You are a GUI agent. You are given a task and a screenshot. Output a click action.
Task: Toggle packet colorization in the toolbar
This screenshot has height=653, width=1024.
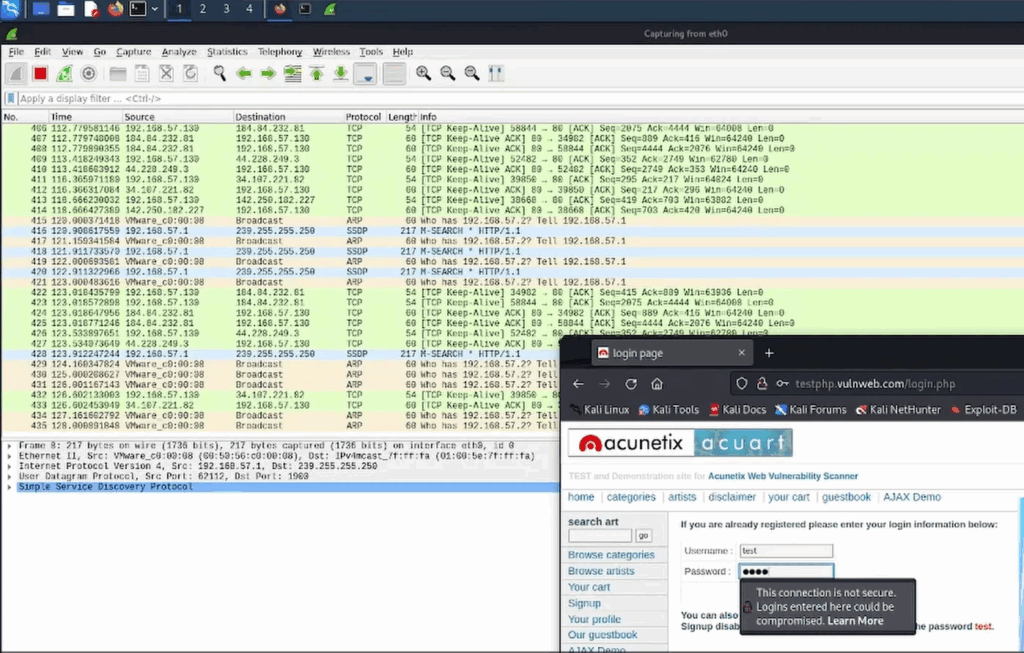click(394, 73)
